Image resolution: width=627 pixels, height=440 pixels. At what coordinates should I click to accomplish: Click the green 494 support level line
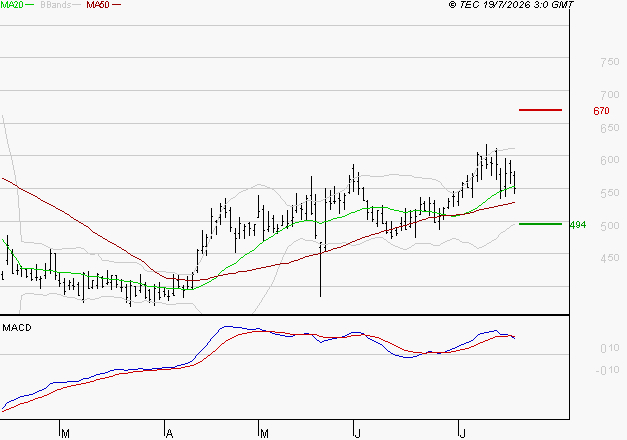(x=540, y=224)
